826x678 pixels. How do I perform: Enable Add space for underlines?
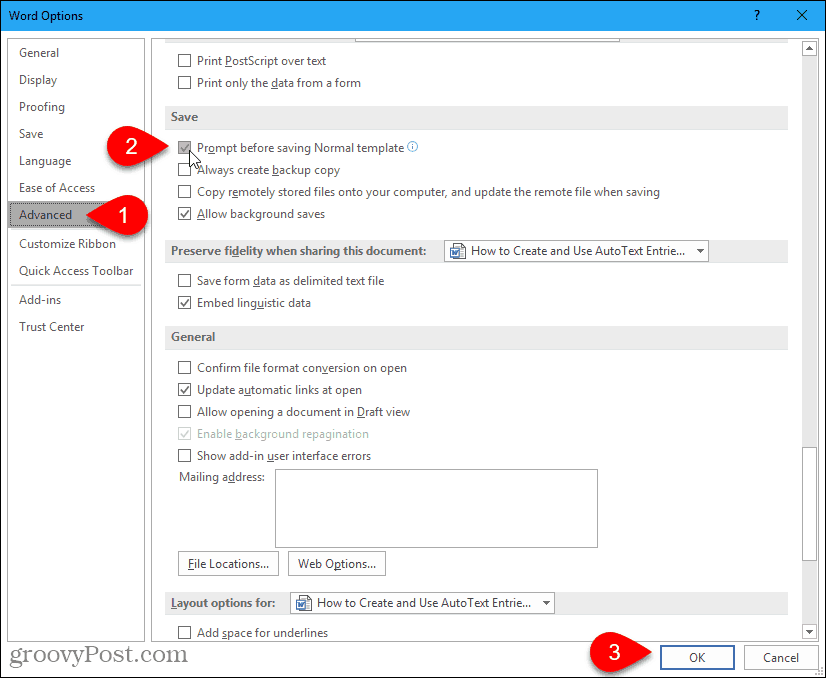point(184,632)
